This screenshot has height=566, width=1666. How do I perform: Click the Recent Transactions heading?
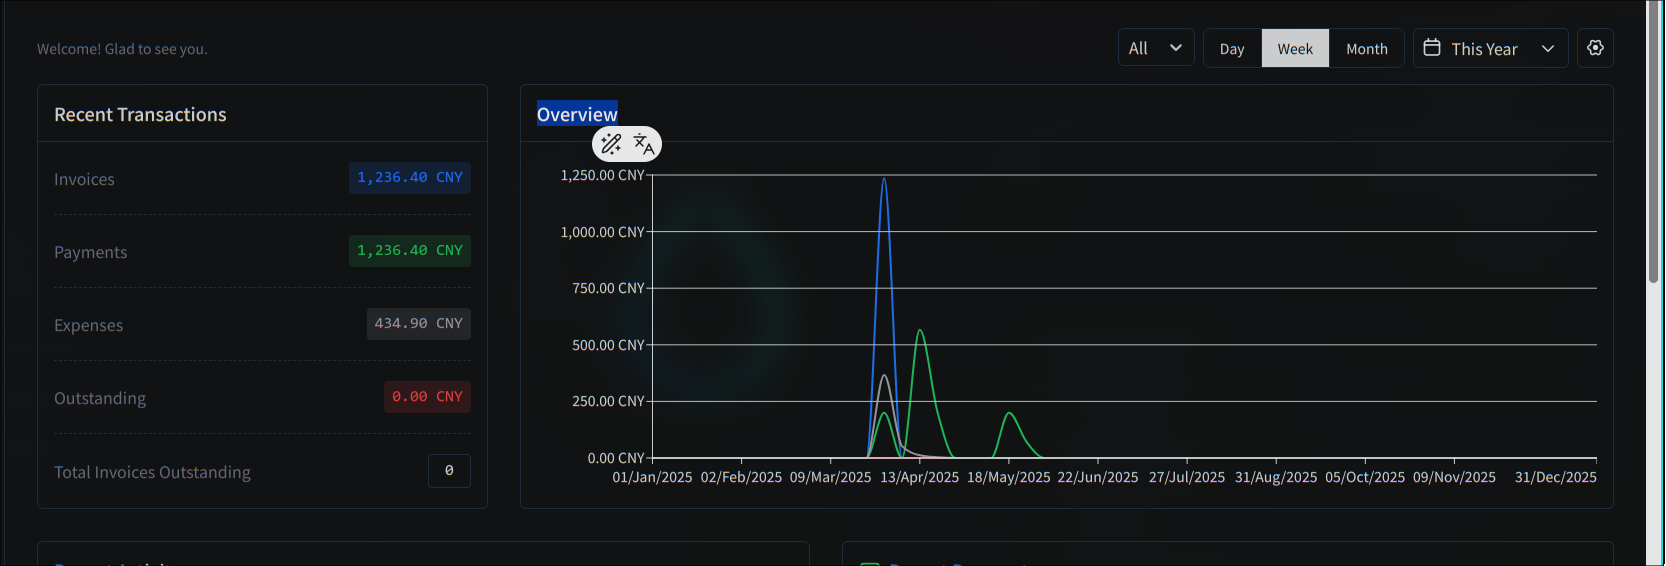(x=140, y=114)
